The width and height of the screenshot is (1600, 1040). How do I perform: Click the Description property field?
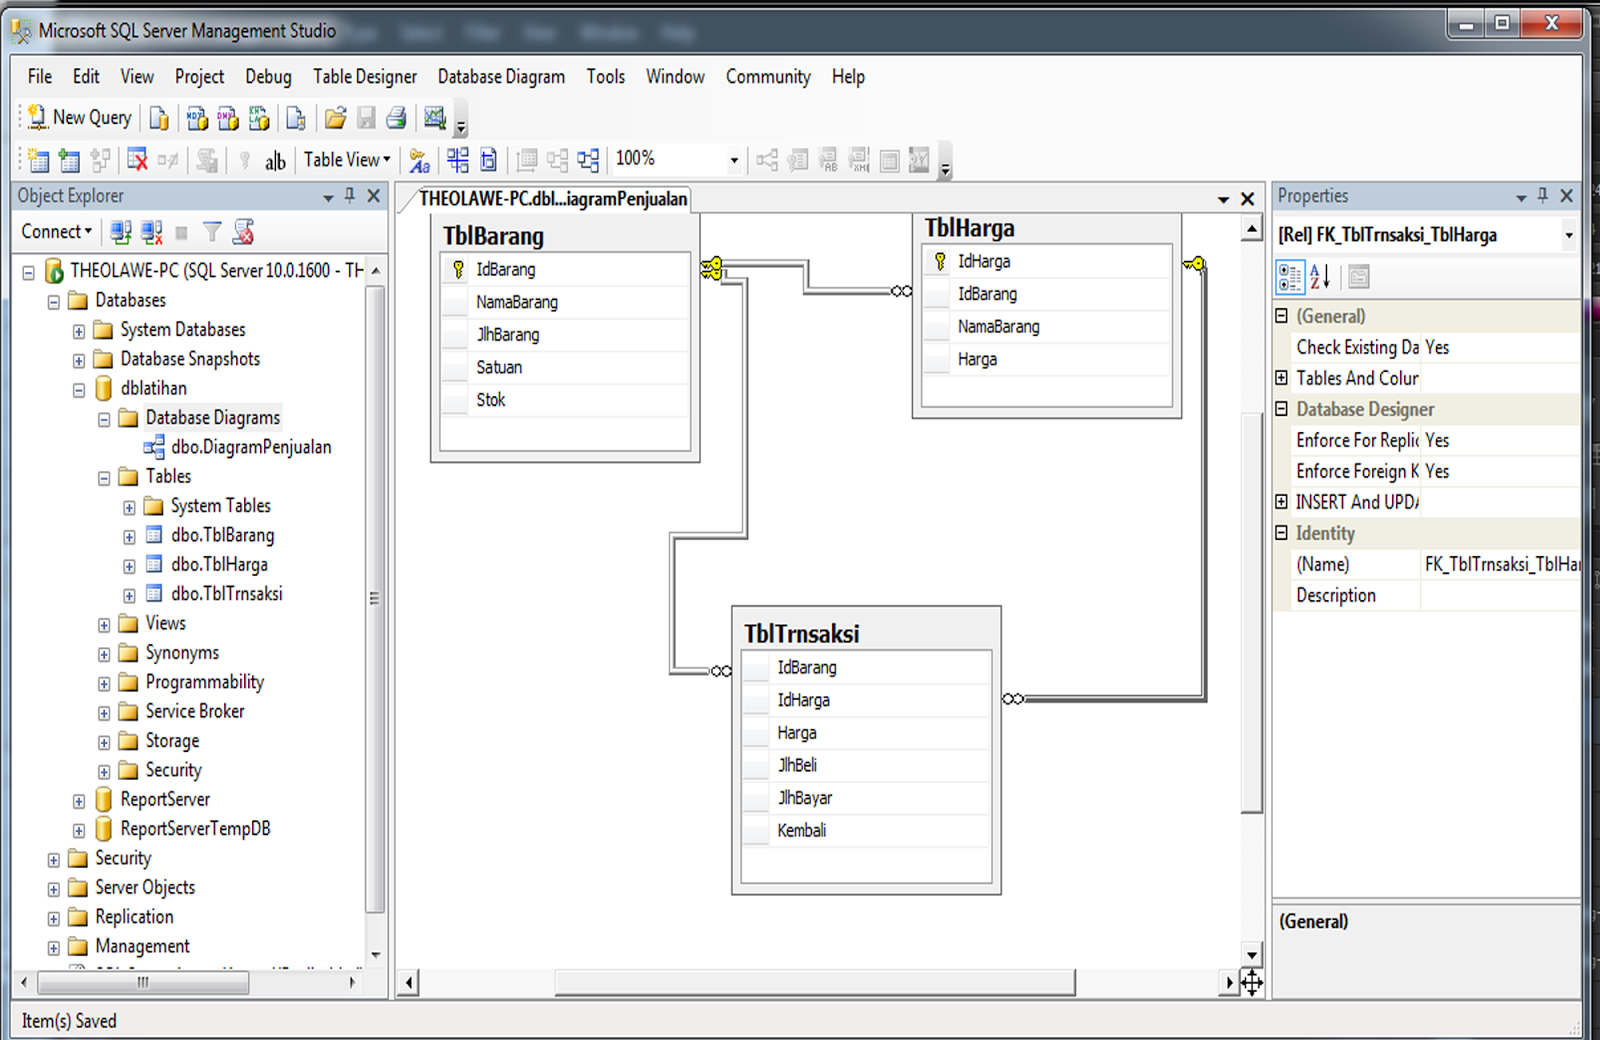click(1501, 596)
